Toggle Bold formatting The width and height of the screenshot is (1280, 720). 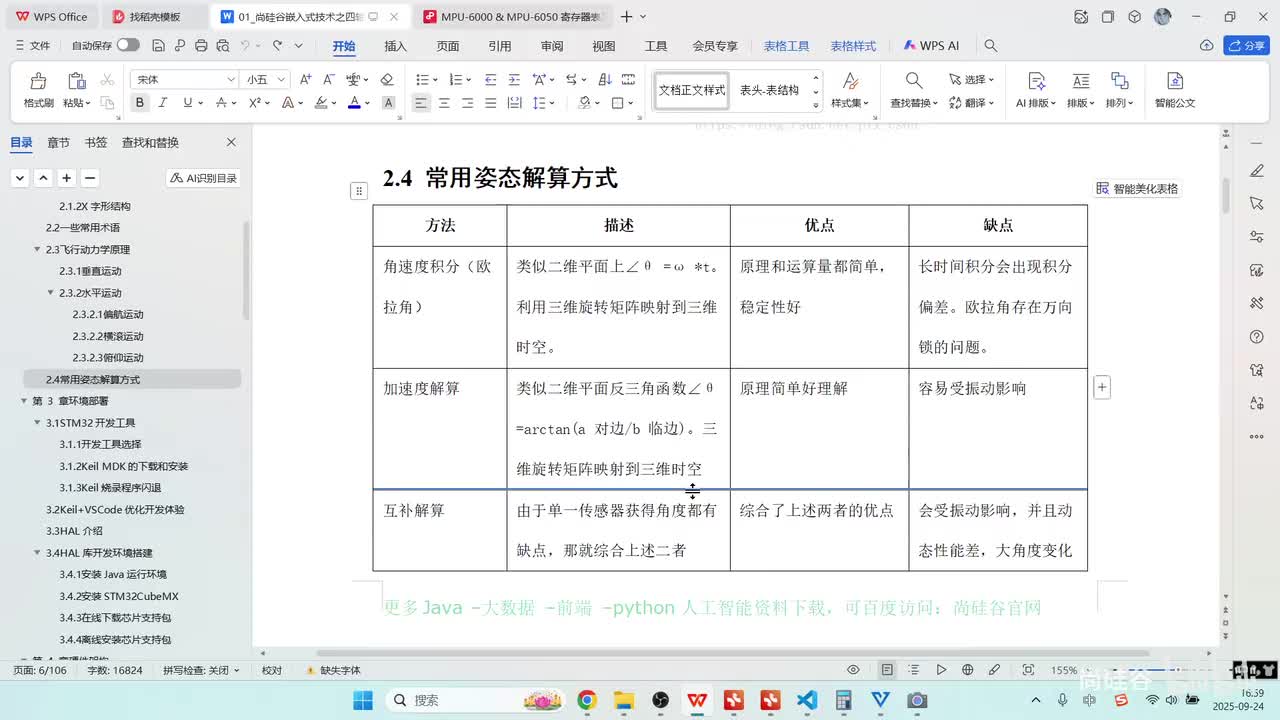point(139,103)
